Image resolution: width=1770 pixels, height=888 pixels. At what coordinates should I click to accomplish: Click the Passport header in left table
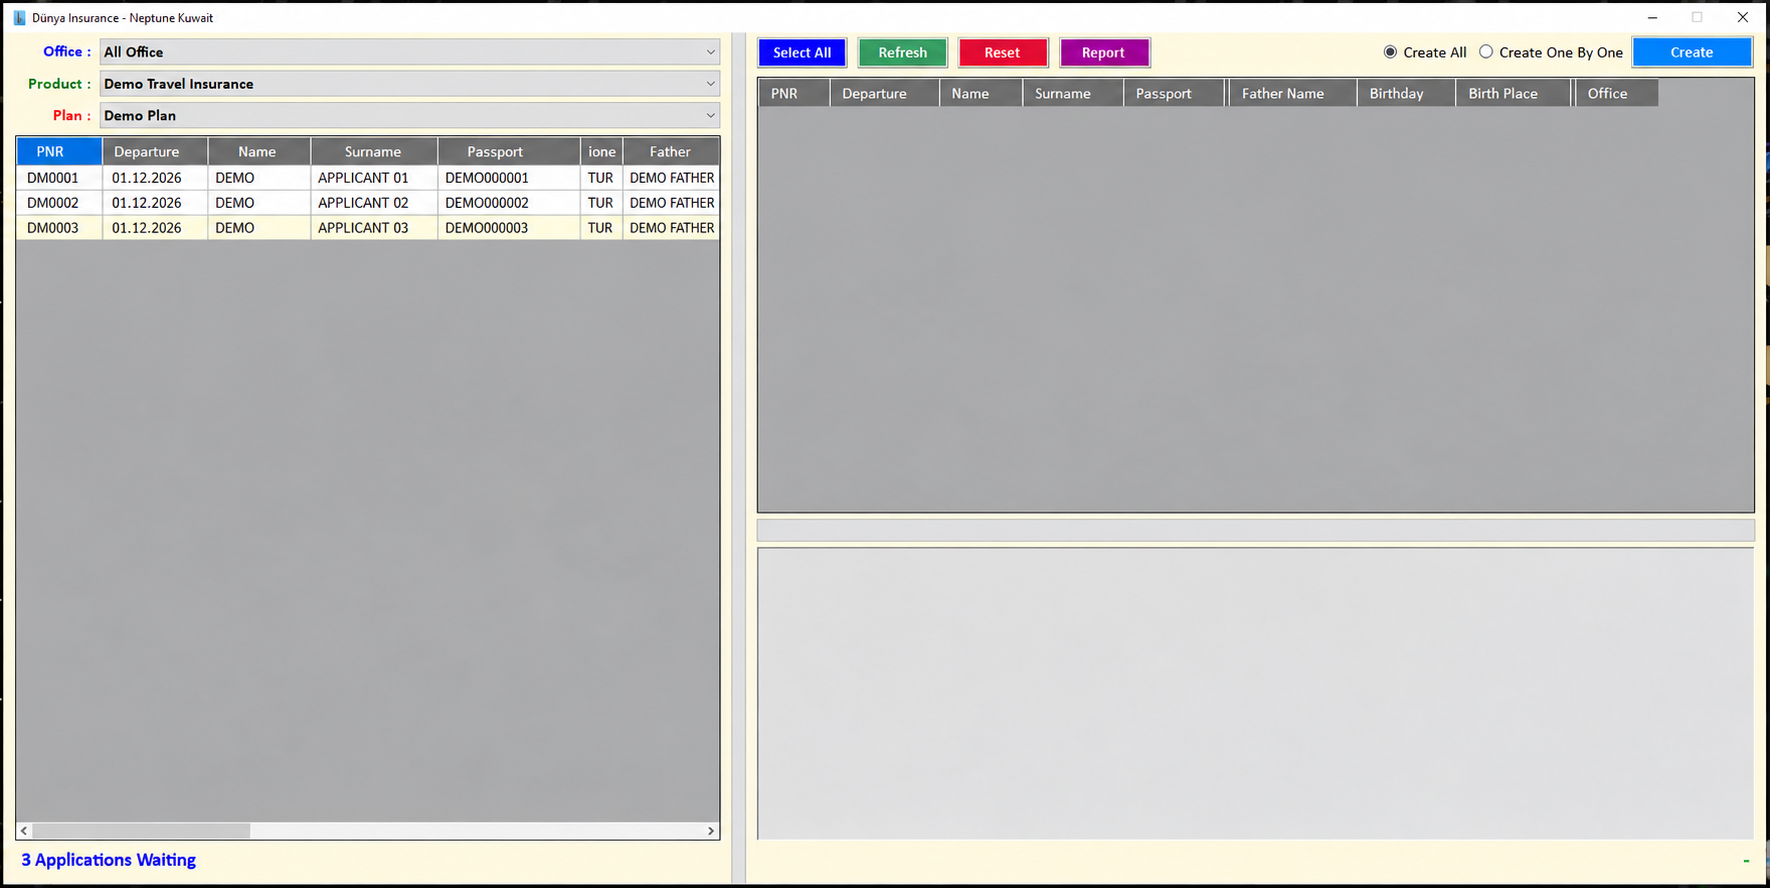pyautogui.click(x=509, y=152)
